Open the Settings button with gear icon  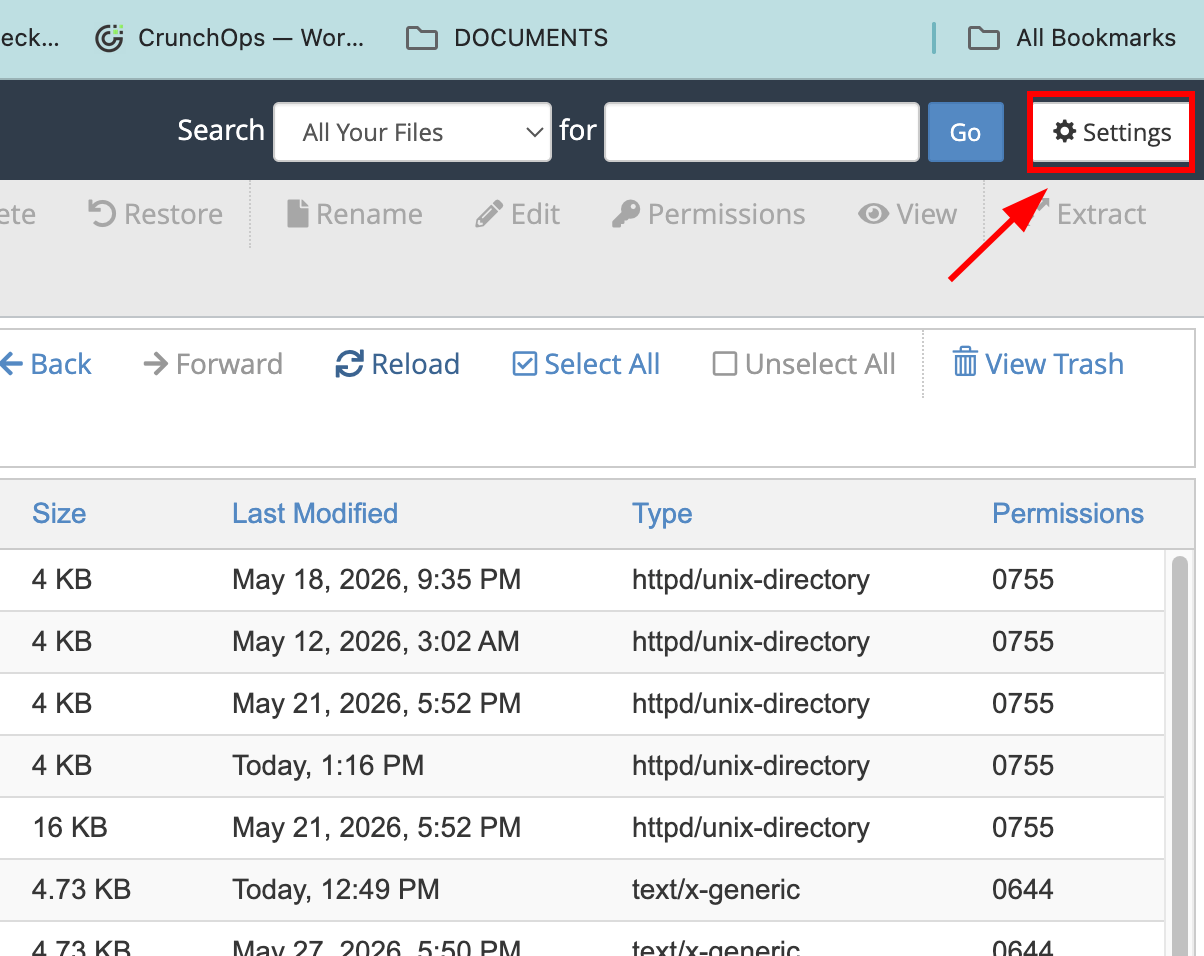point(1112,132)
